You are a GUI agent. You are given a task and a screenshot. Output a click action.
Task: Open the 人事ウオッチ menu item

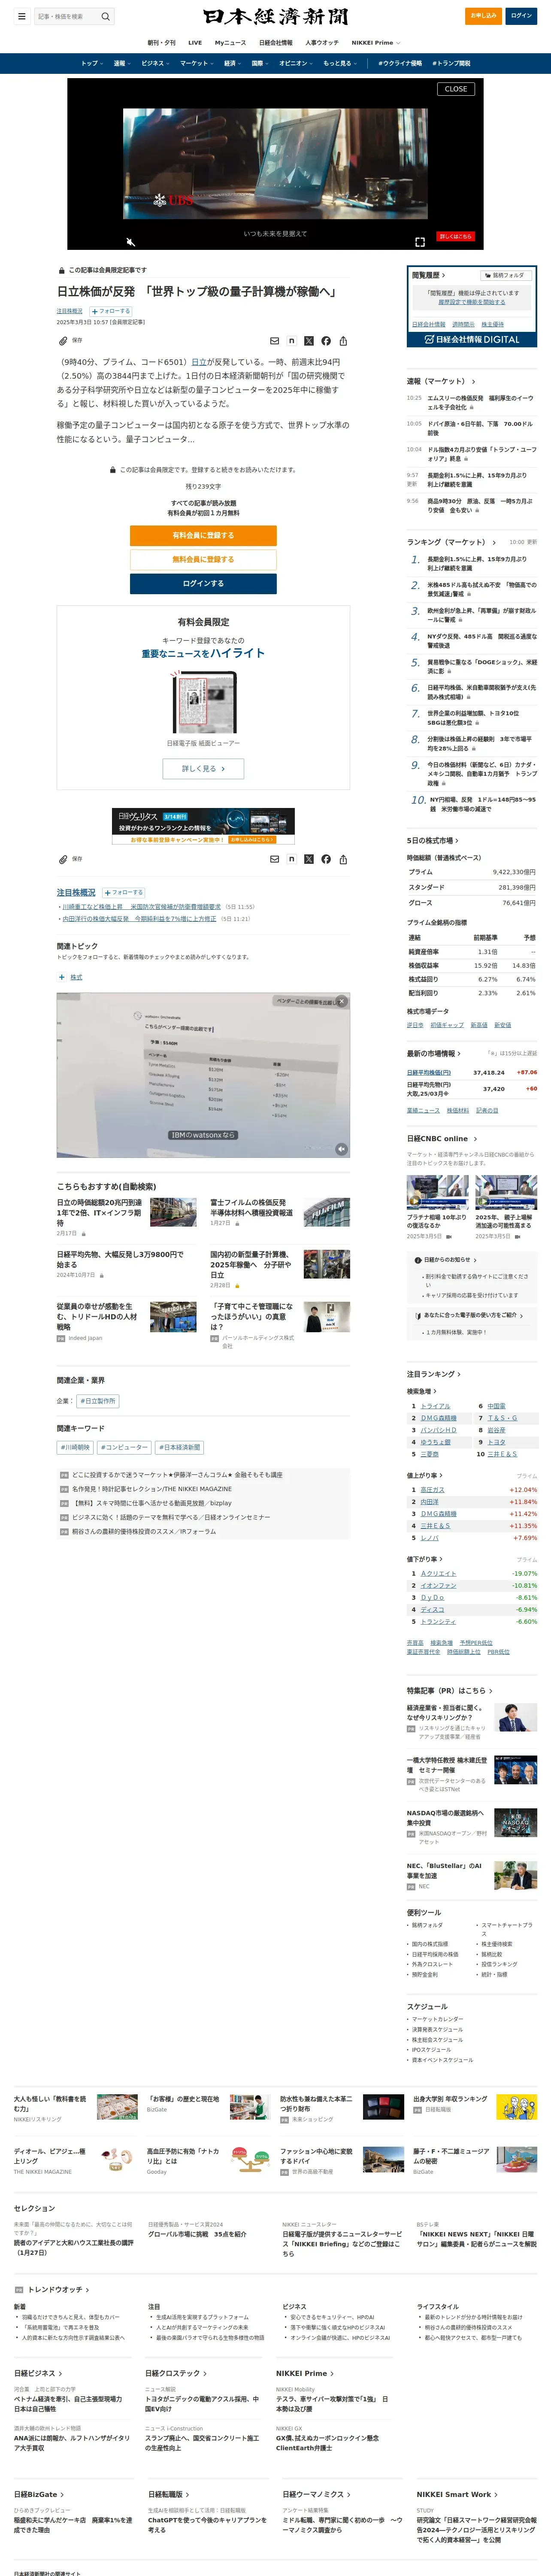[322, 43]
